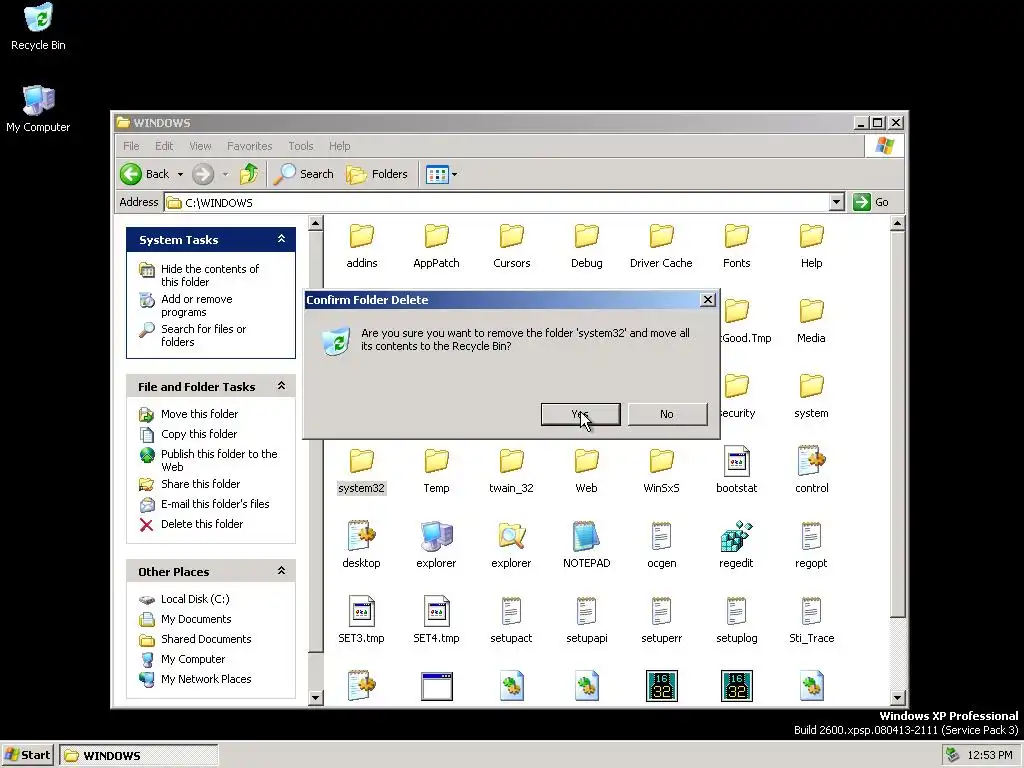
Task: Open the Recycle Bin desktop icon
Action: click(38, 27)
